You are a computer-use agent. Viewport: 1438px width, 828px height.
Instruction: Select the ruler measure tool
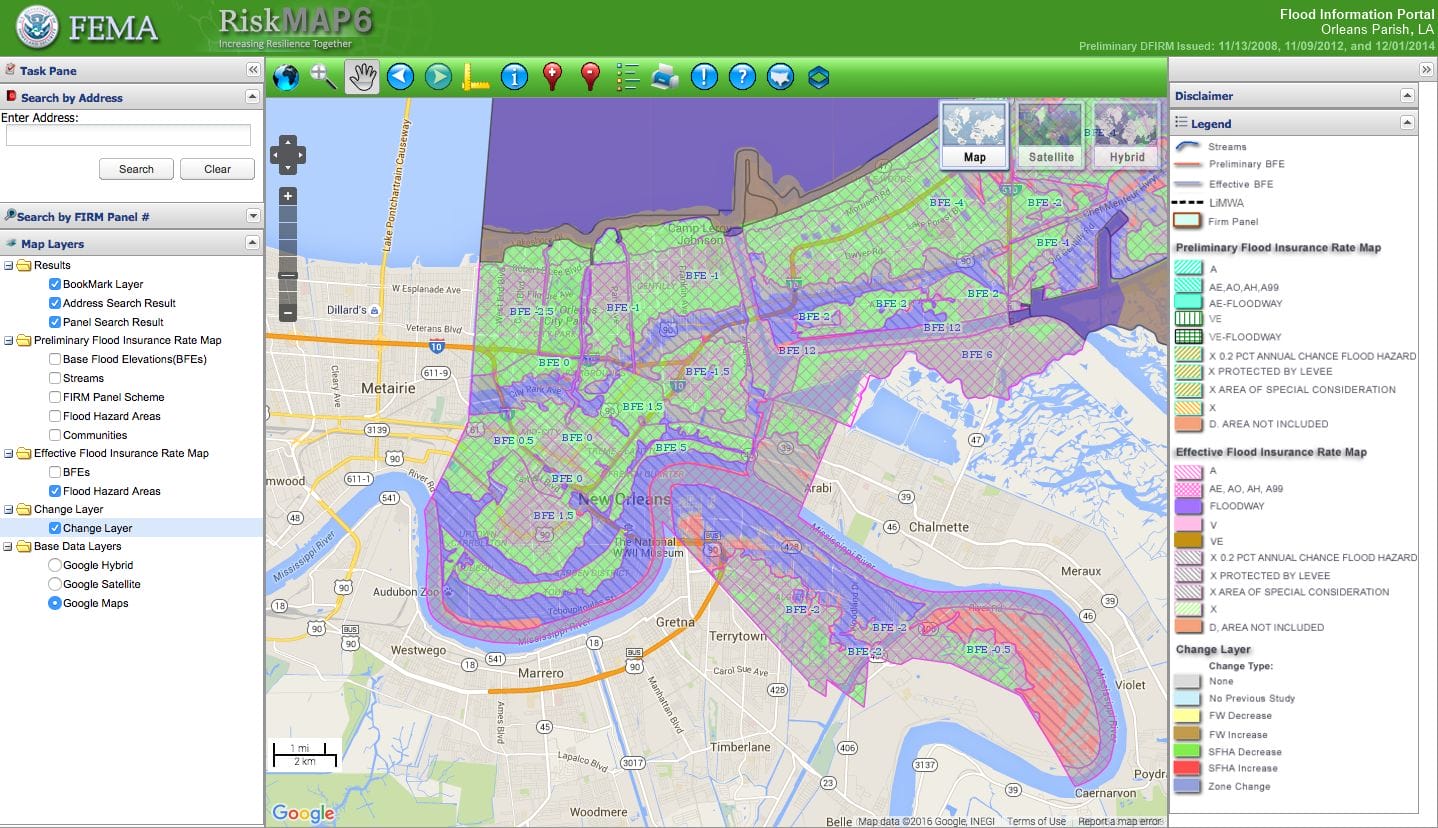coord(475,77)
